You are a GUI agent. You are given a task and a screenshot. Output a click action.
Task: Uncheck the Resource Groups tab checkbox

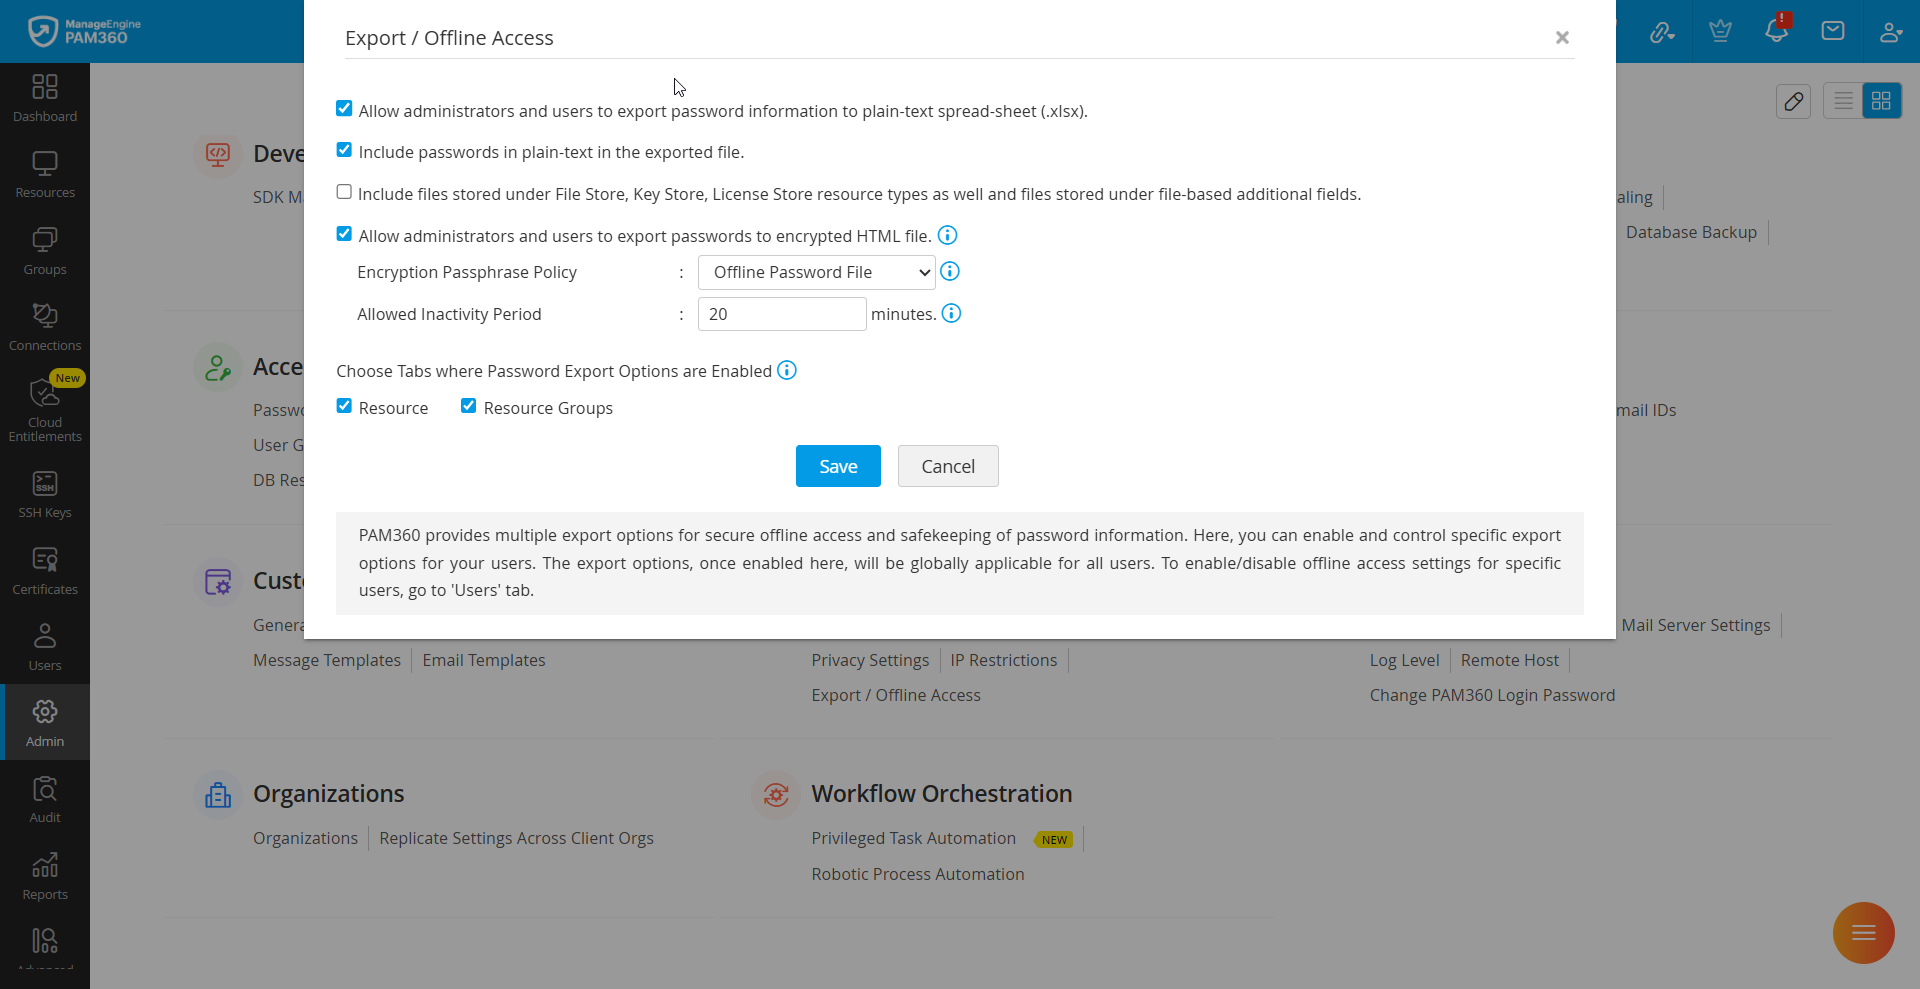tap(468, 406)
